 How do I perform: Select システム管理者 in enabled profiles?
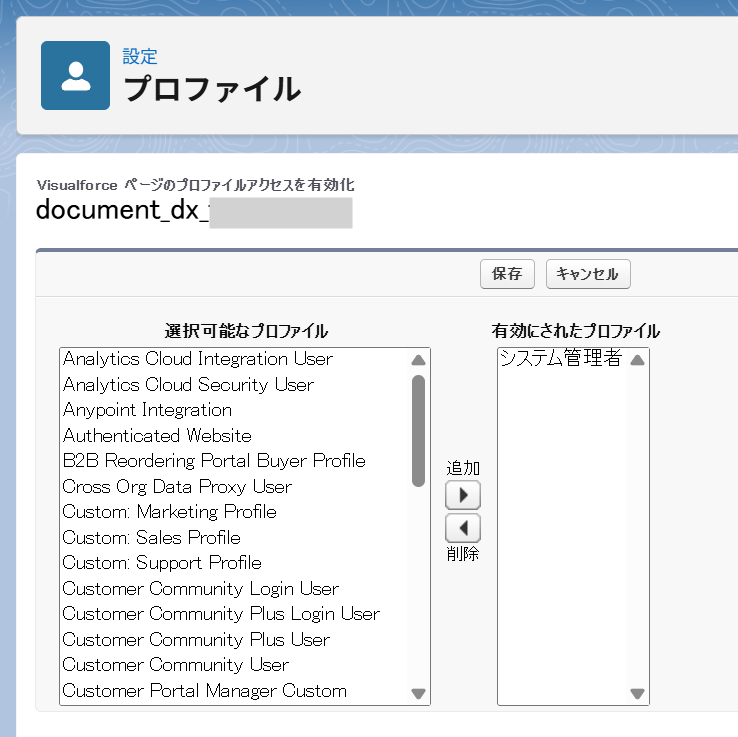(563, 358)
